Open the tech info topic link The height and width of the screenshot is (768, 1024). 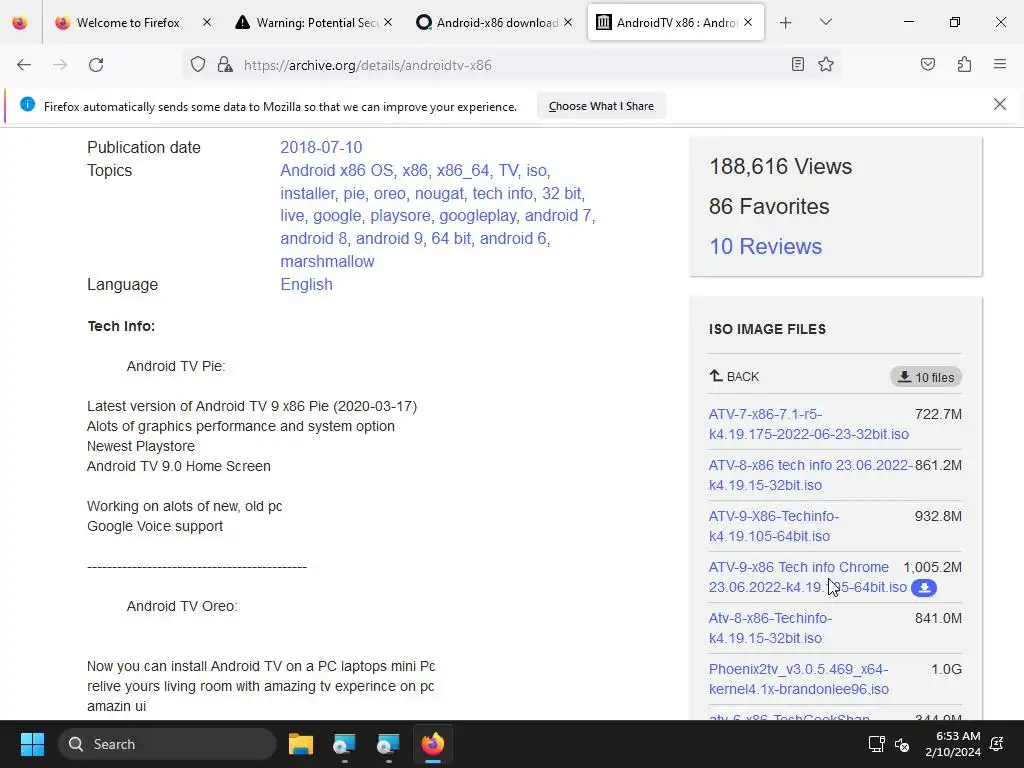coord(503,193)
